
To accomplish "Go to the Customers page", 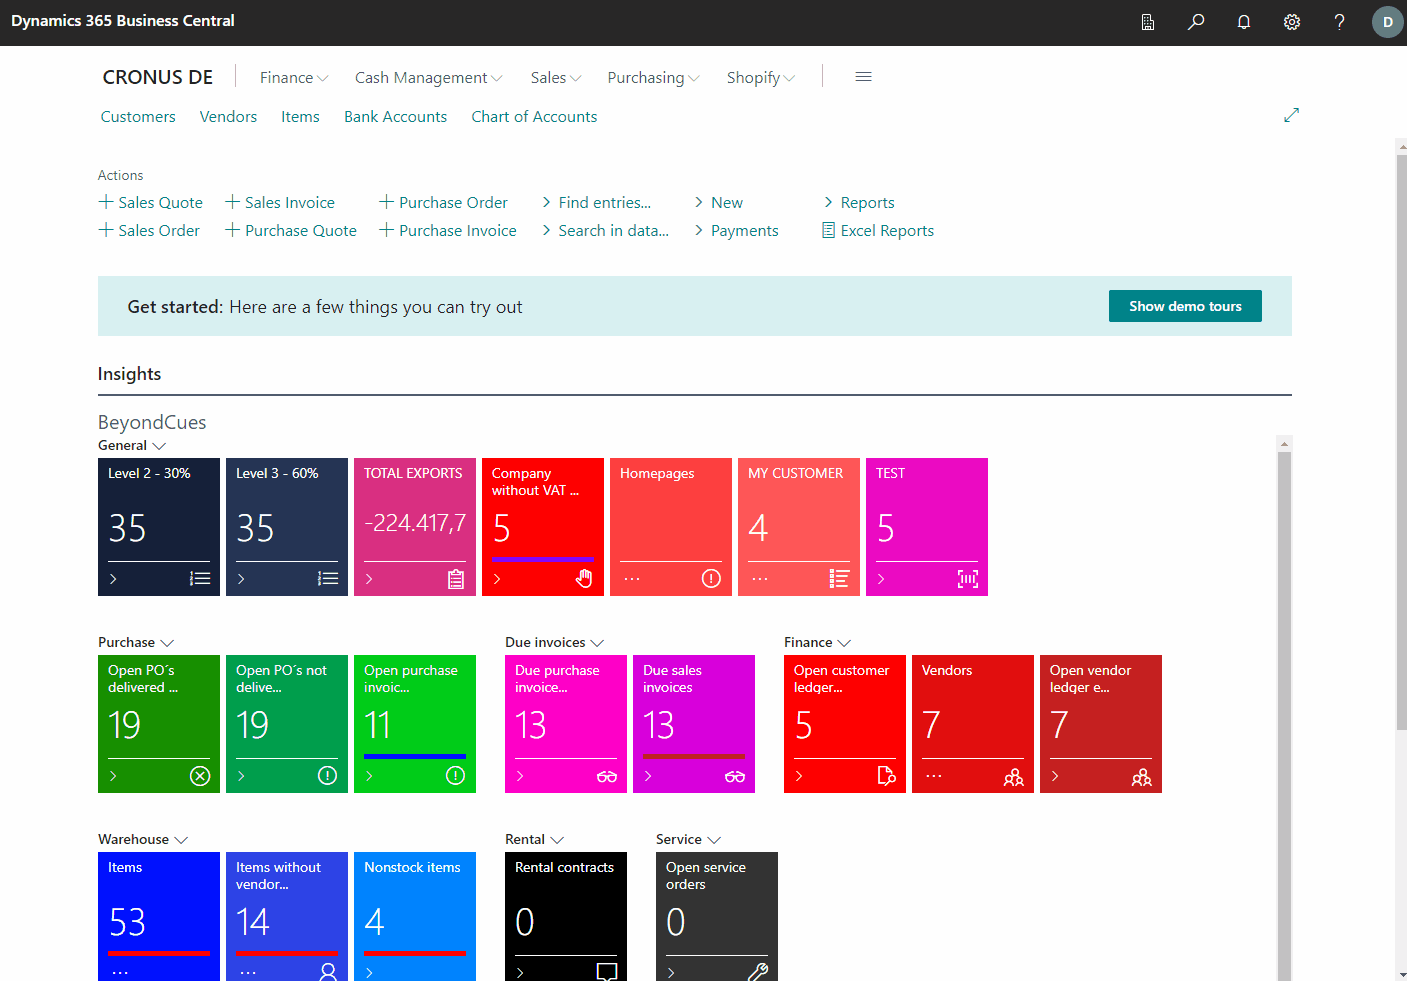I will coord(138,117).
